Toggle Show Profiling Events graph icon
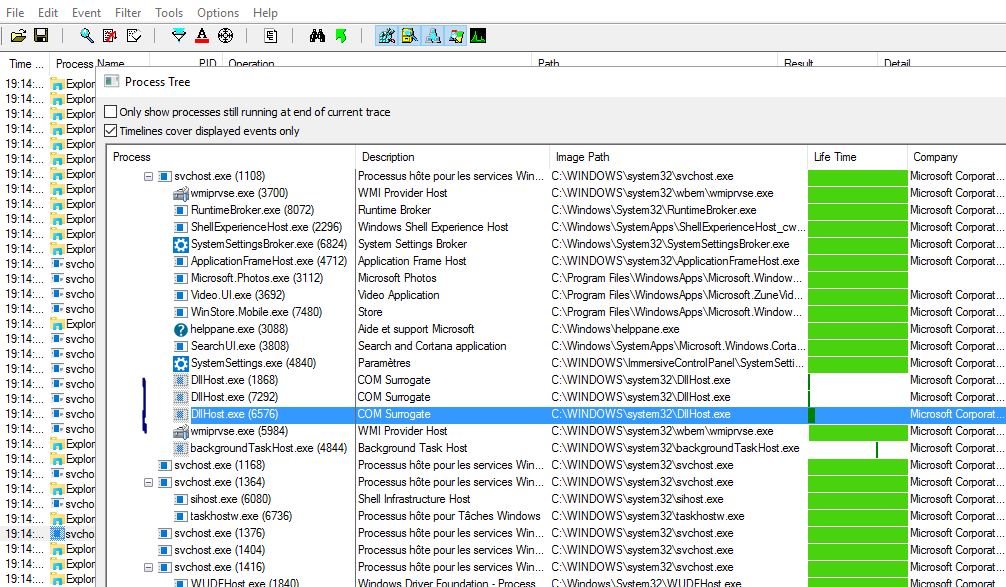Viewport: 1006px width, 587px height. click(x=478, y=36)
